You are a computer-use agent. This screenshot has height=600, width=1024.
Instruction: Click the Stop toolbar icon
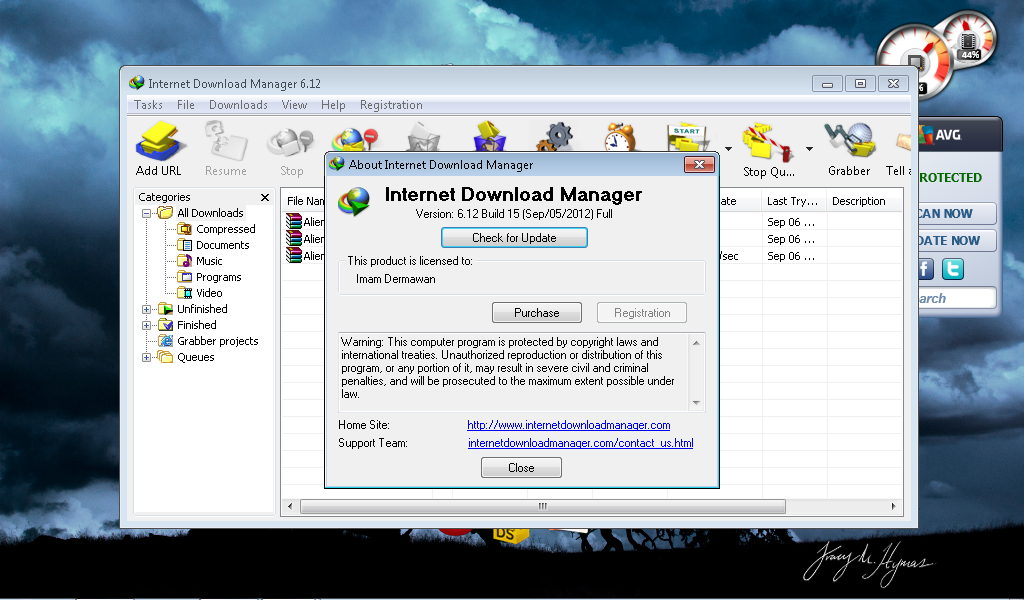point(291,151)
